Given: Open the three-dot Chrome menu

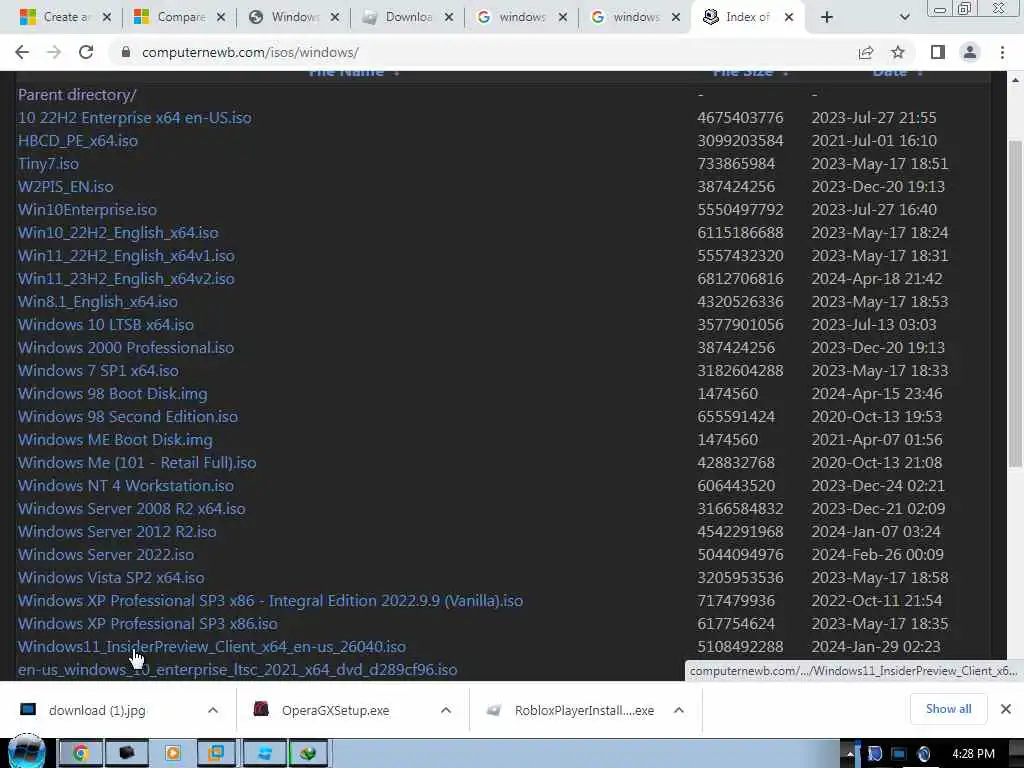Looking at the screenshot, I should tap(1002, 52).
